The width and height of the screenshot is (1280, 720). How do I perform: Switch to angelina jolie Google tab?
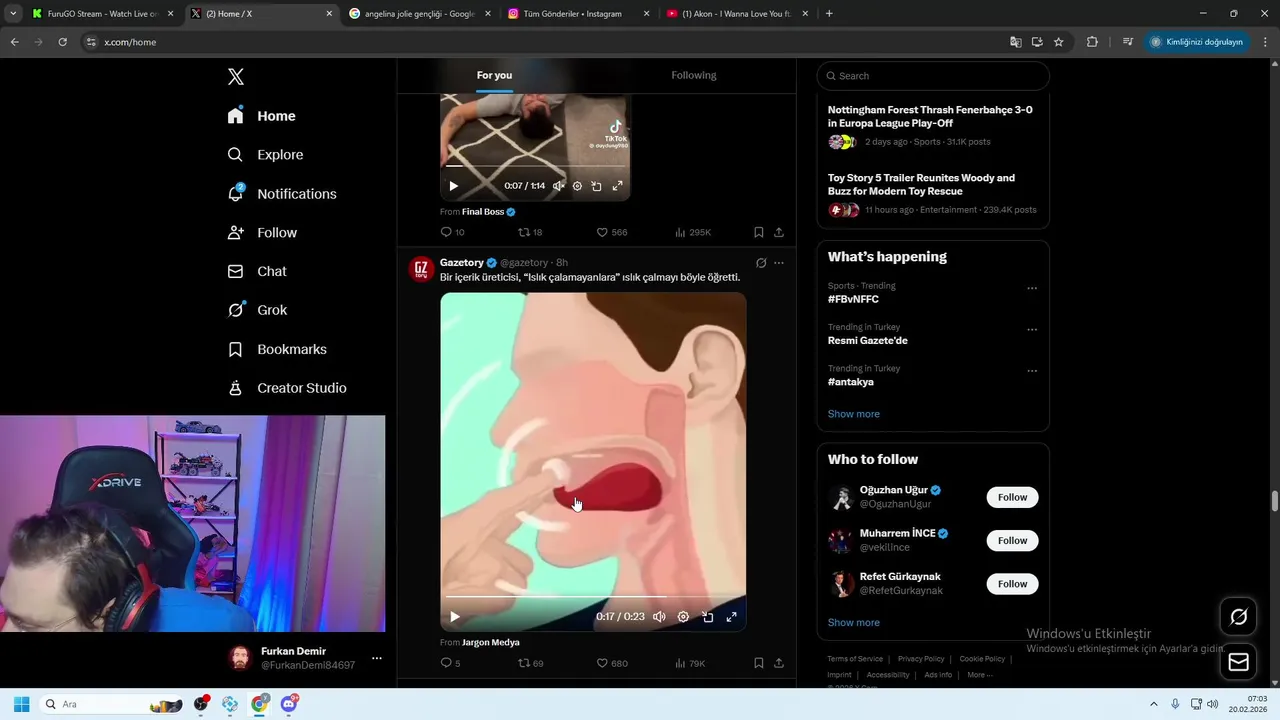[420, 14]
